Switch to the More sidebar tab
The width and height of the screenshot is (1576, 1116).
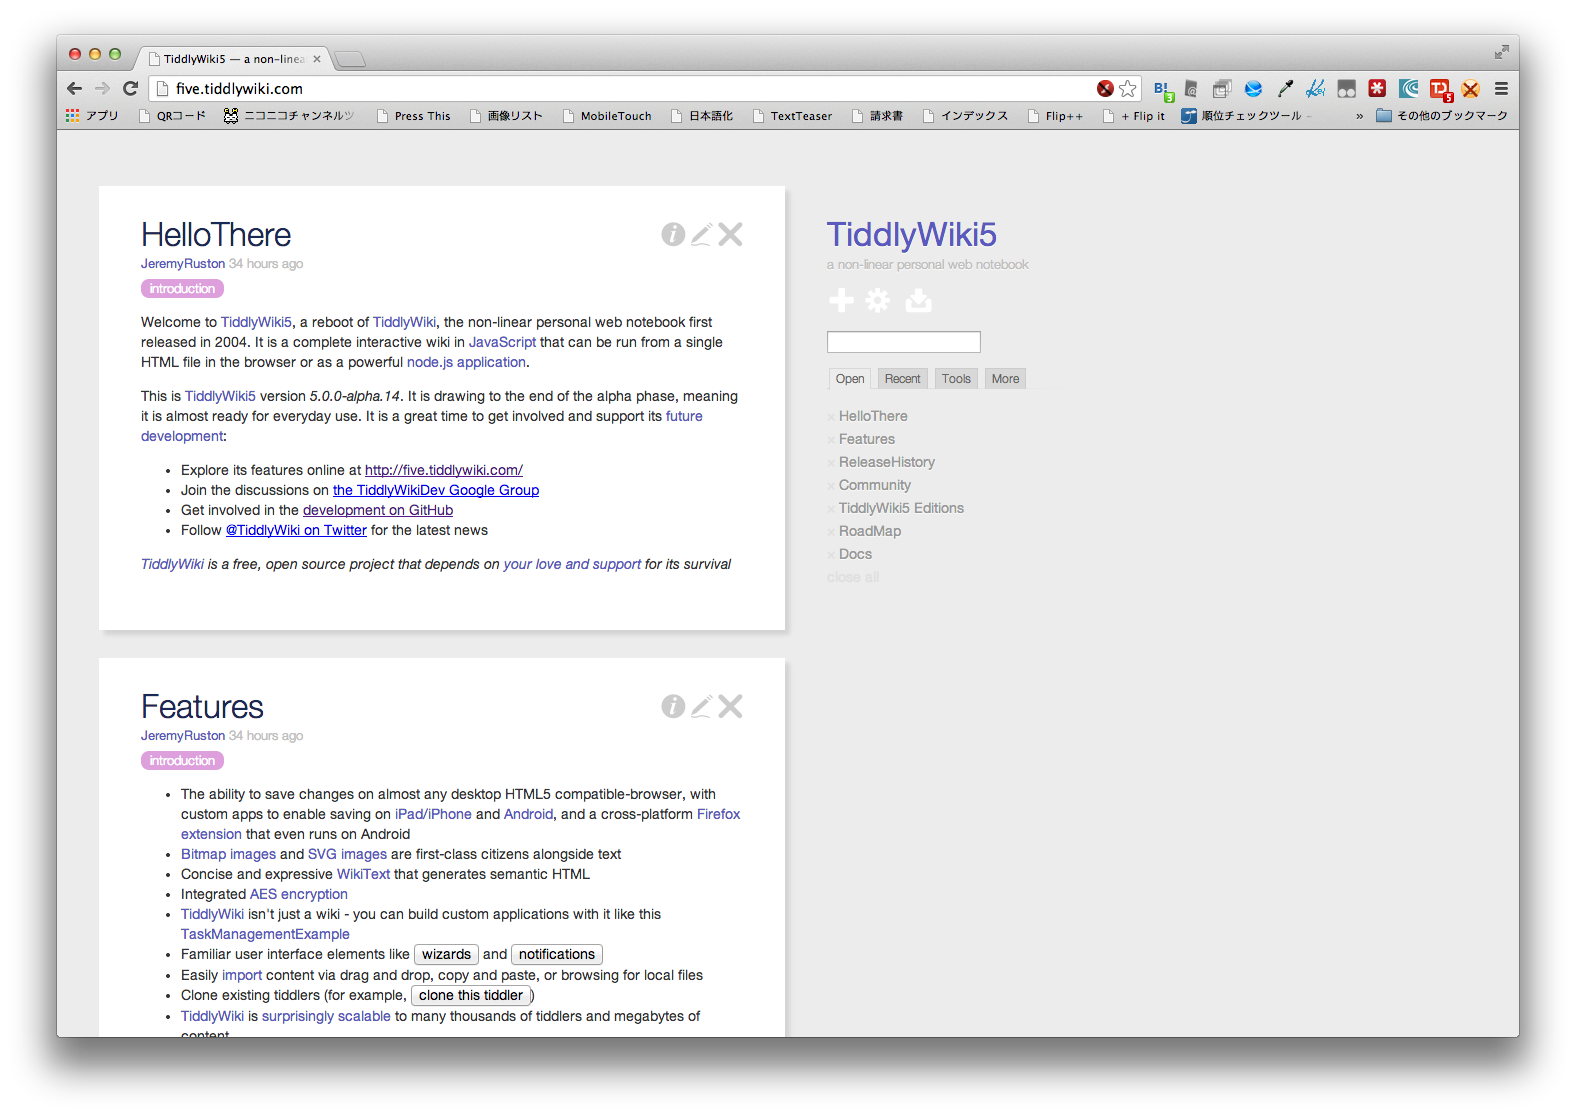click(x=1005, y=379)
